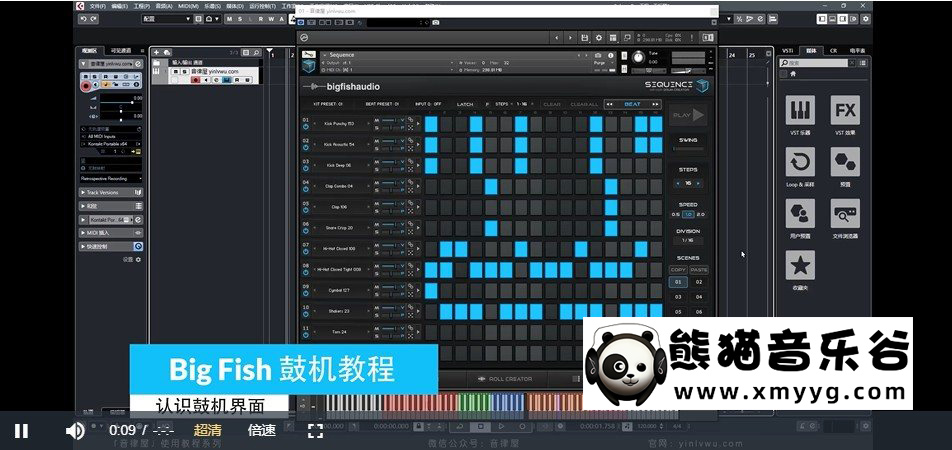This screenshot has width=952, height=450.
Task: Click Kick Punchy link chain icon
Action: click(410, 119)
